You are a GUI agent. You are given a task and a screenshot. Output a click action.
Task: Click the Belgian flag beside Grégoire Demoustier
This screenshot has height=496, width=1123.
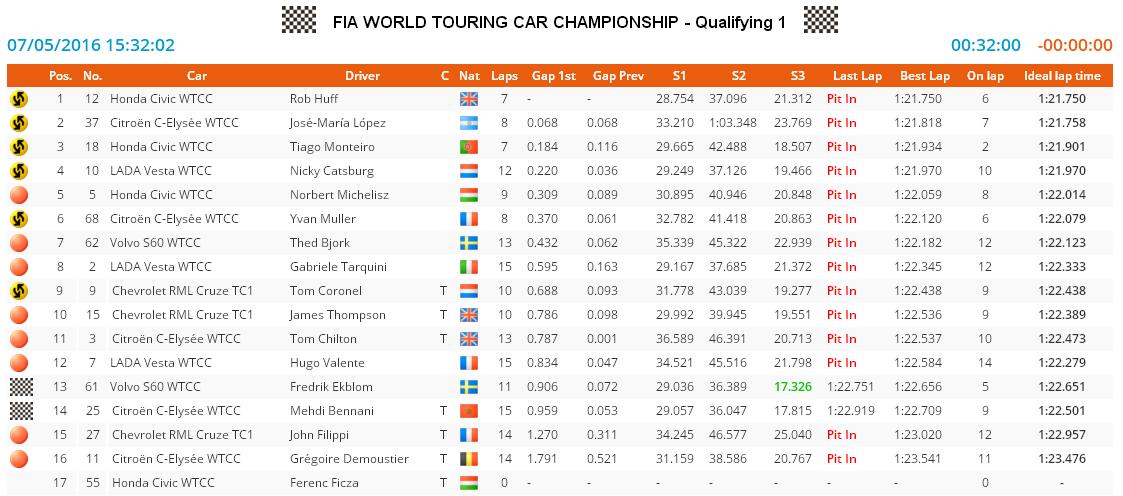click(469, 459)
